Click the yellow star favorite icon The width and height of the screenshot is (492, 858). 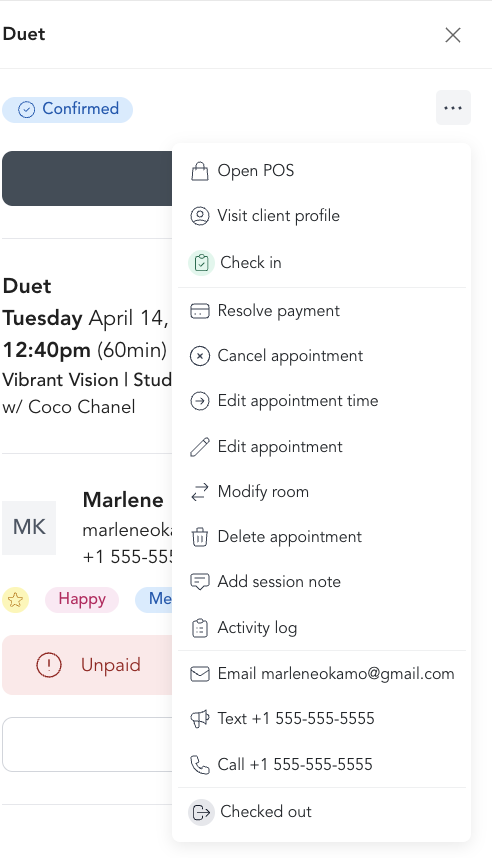point(15,600)
